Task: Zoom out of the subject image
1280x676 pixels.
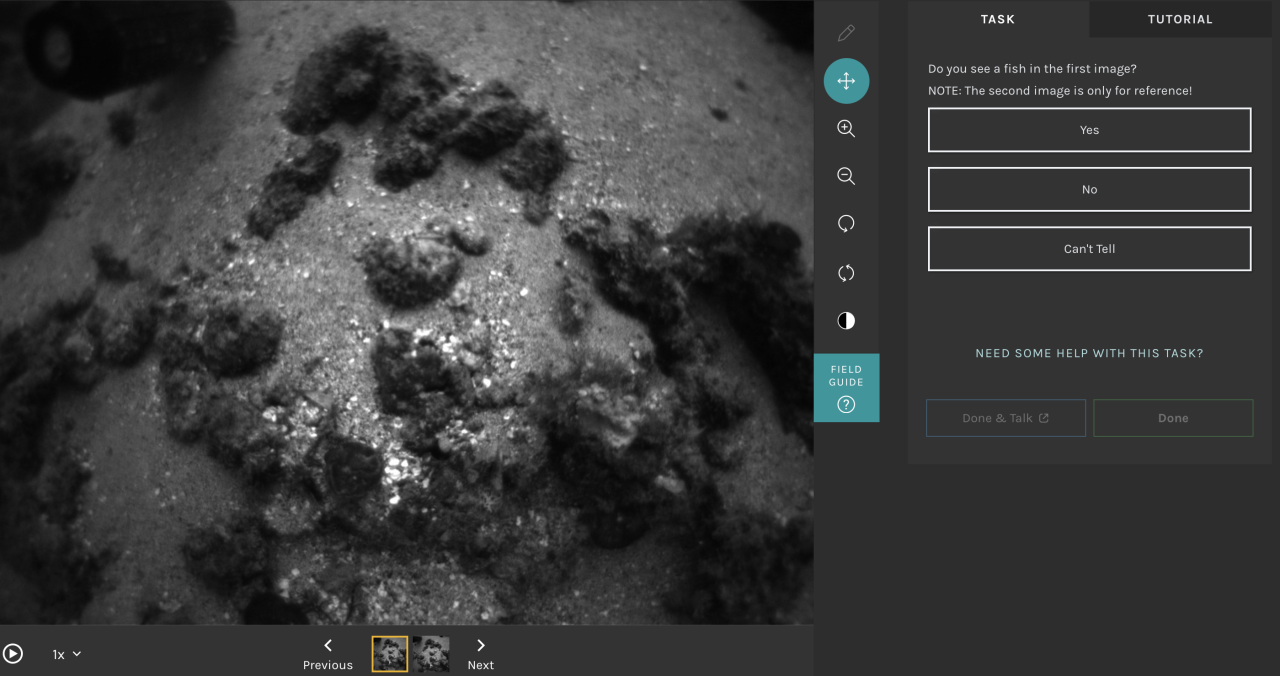Action: pyautogui.click(x=846, y=177)
